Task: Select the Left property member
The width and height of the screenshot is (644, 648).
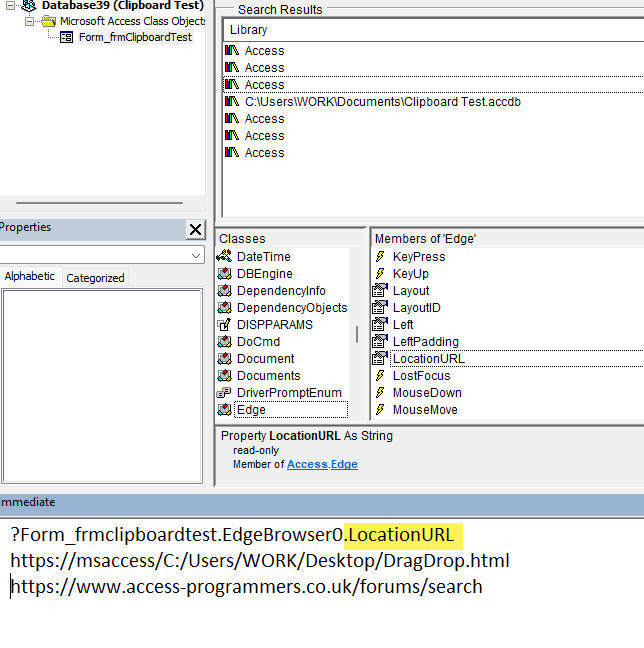Action: pos(403,325)
